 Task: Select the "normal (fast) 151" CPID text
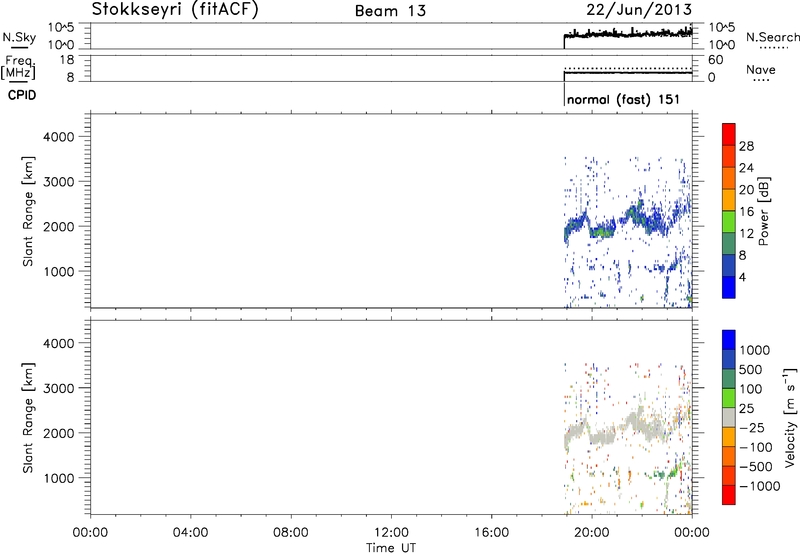pyautogui.click(x=623, y=99)
